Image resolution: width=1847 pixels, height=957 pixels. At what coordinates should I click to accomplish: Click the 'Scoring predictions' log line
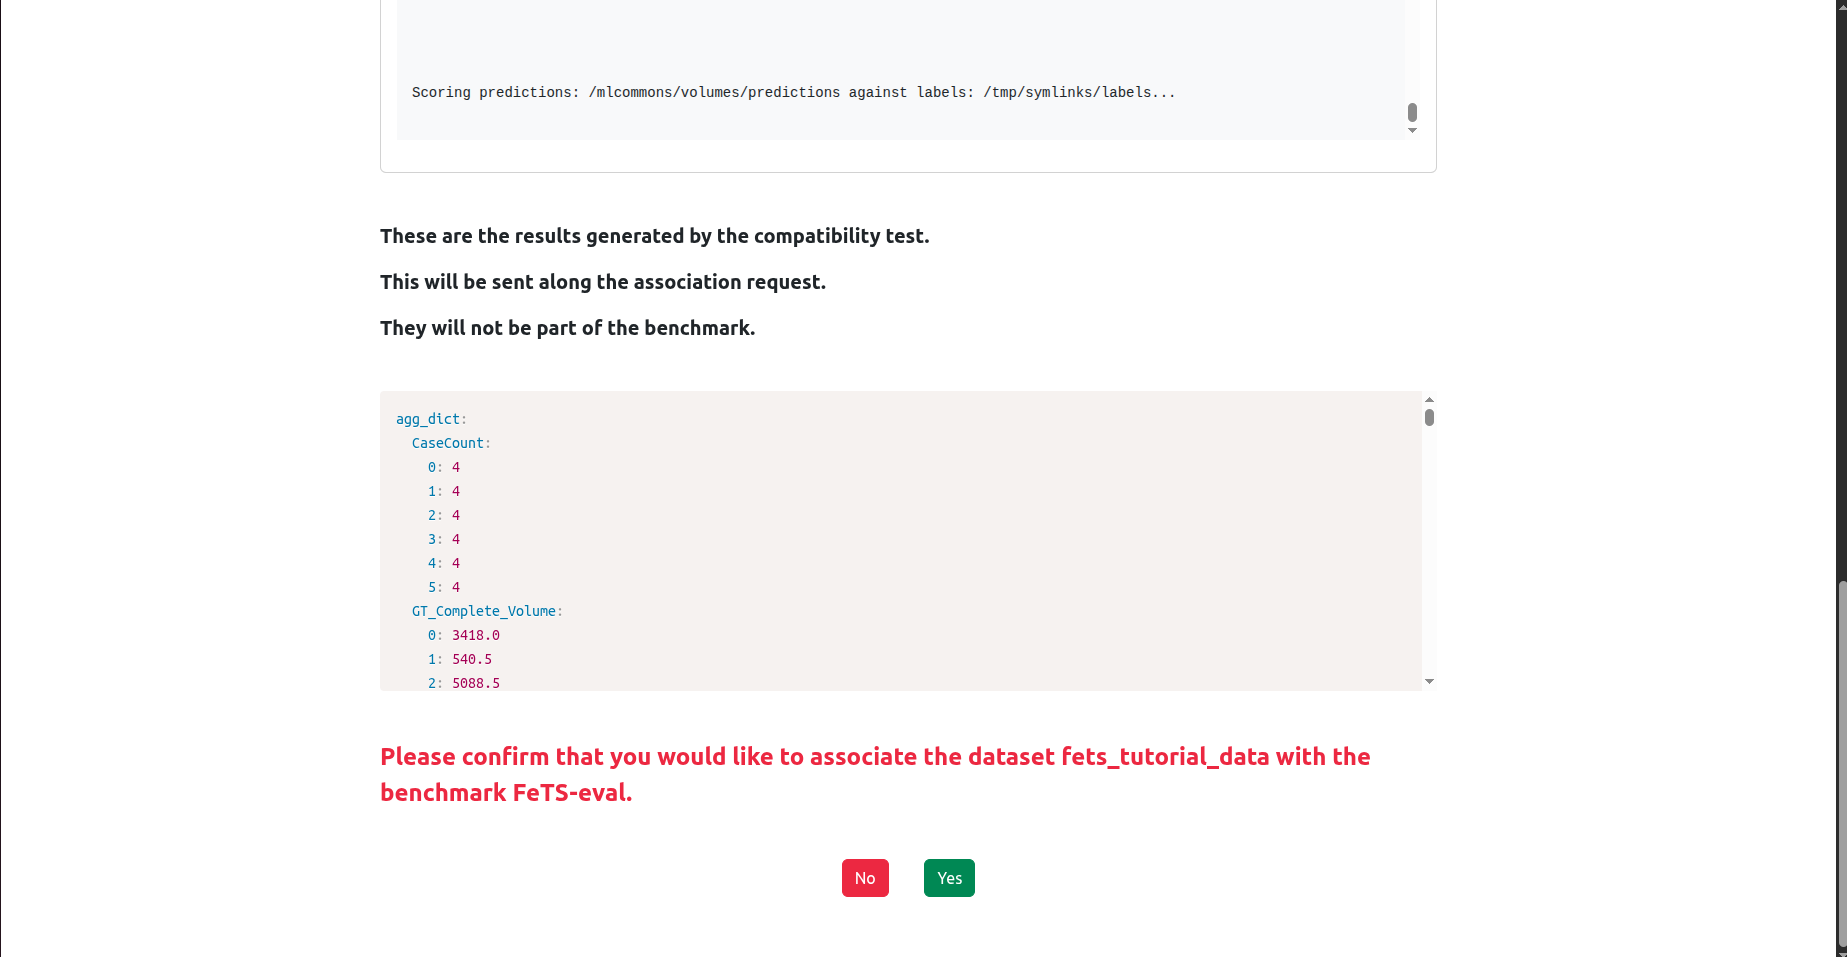point(793,92)
